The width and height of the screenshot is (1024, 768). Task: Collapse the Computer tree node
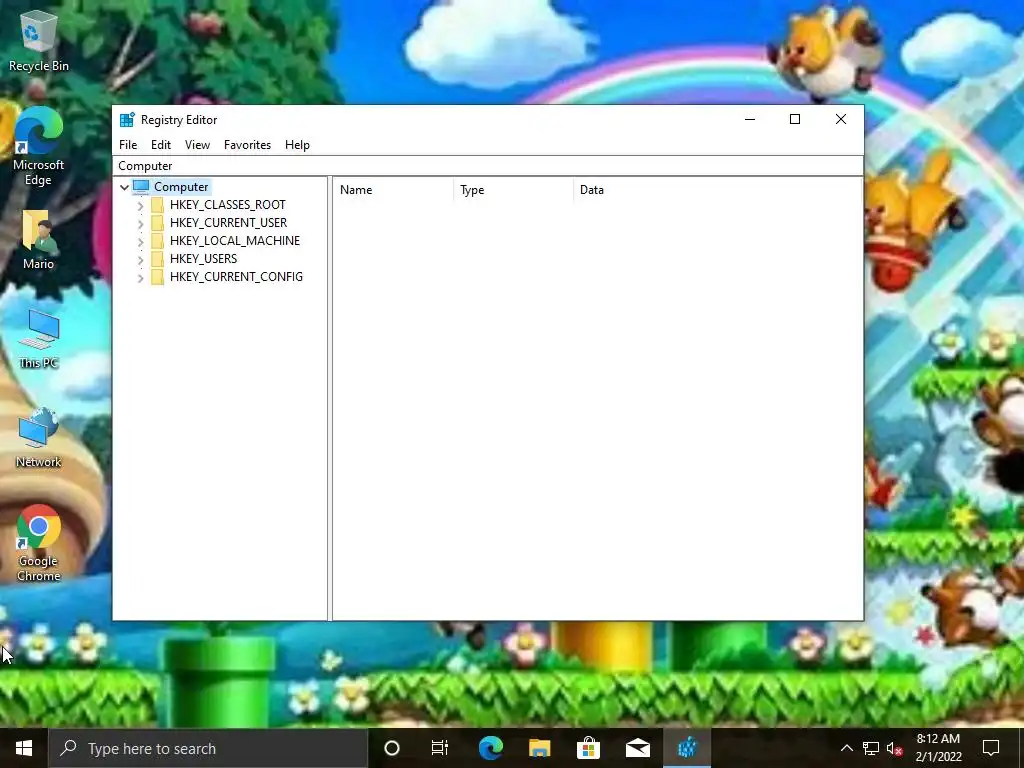point(124,187)
